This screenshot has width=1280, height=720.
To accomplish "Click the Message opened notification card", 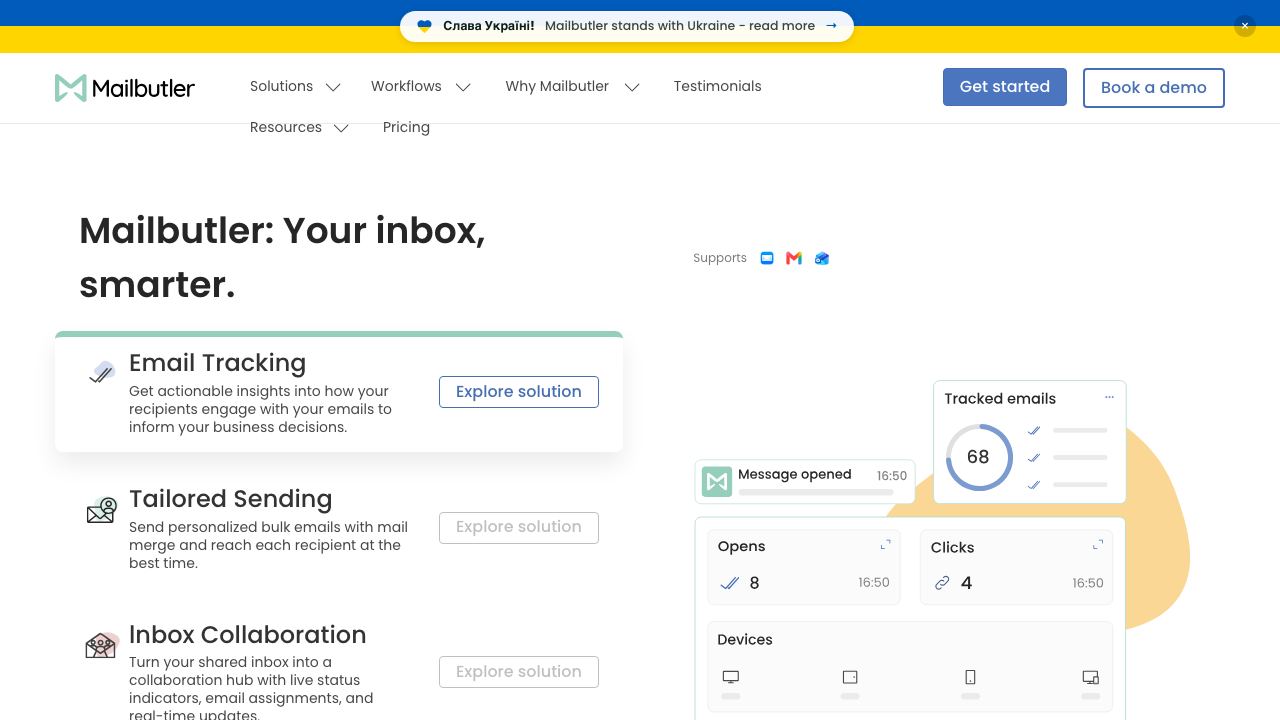I will pyautogui.click(x=805, y=481).
